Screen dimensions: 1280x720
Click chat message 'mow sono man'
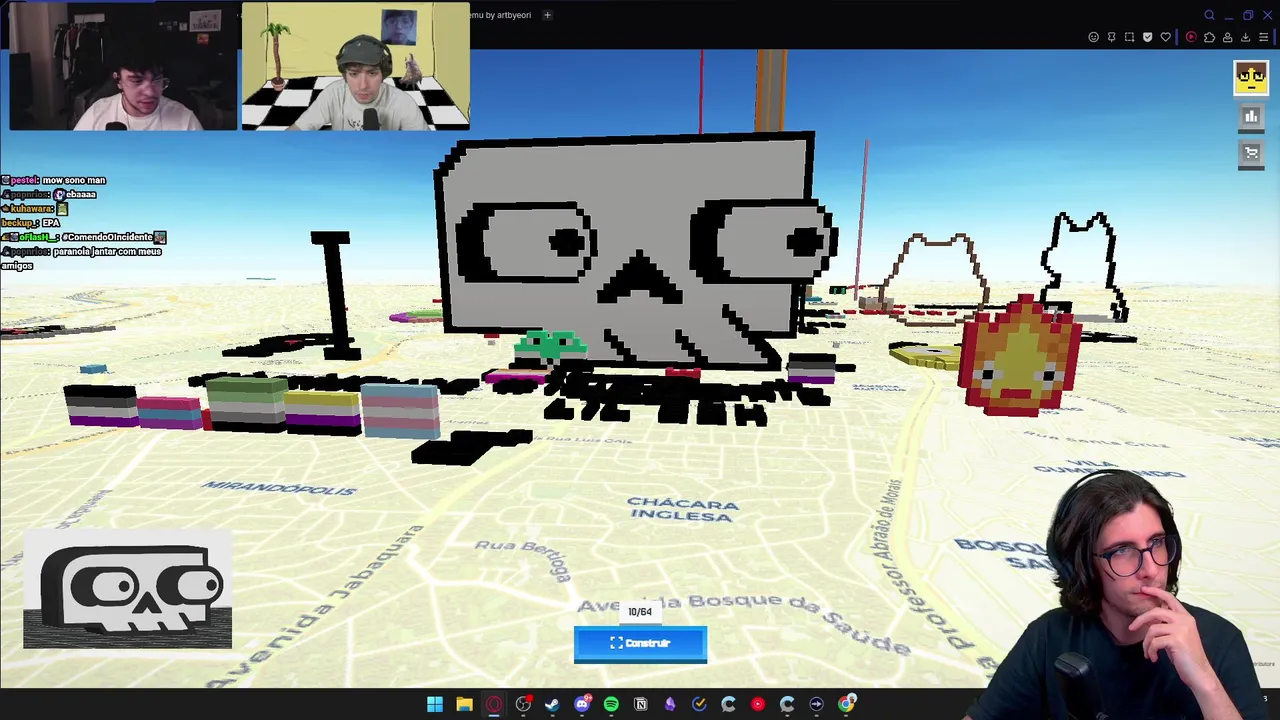[x=73, y=180]
